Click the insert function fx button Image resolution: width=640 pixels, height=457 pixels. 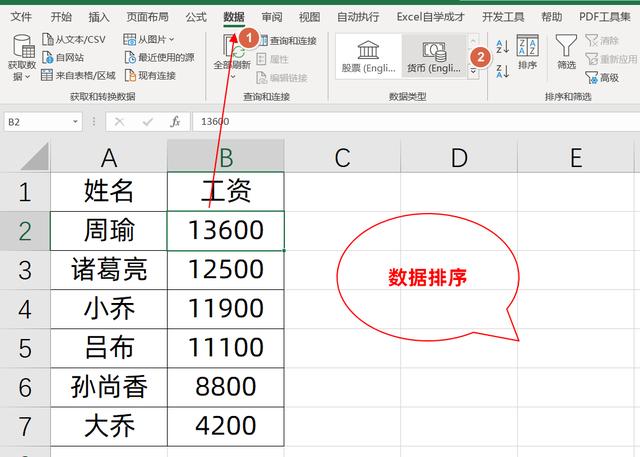(175, 121)
